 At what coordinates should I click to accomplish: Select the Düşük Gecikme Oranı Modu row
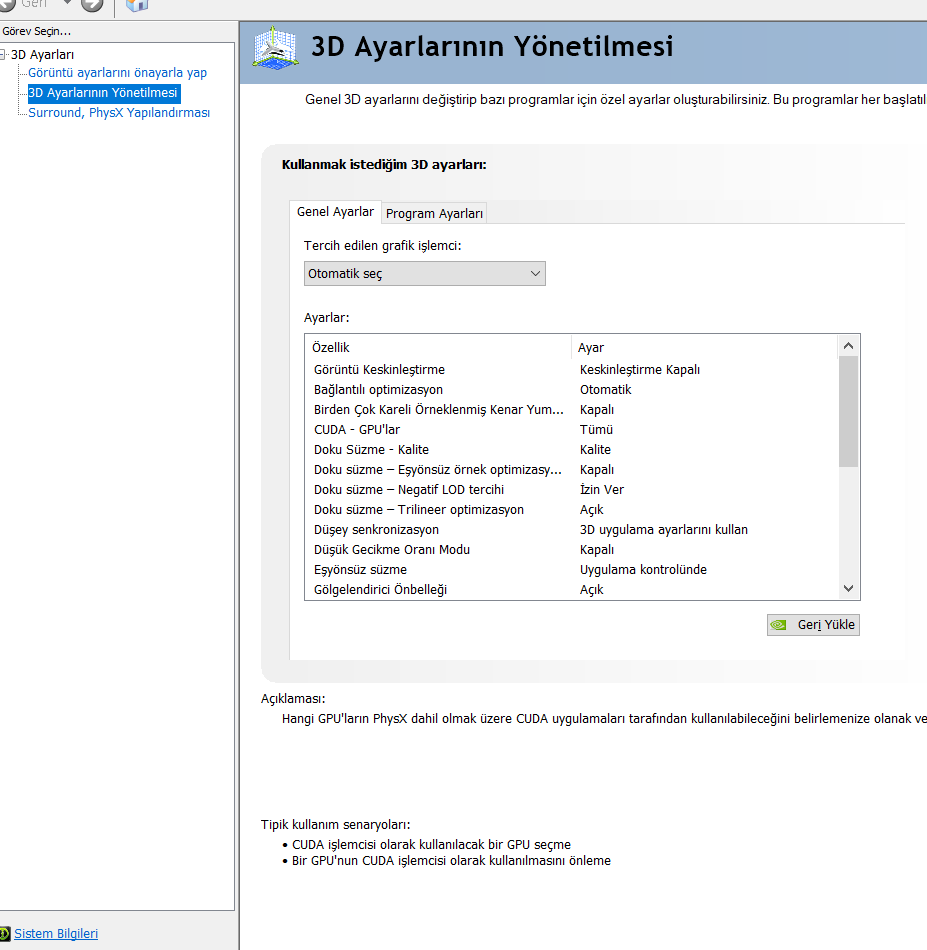[x=572, y=550]
